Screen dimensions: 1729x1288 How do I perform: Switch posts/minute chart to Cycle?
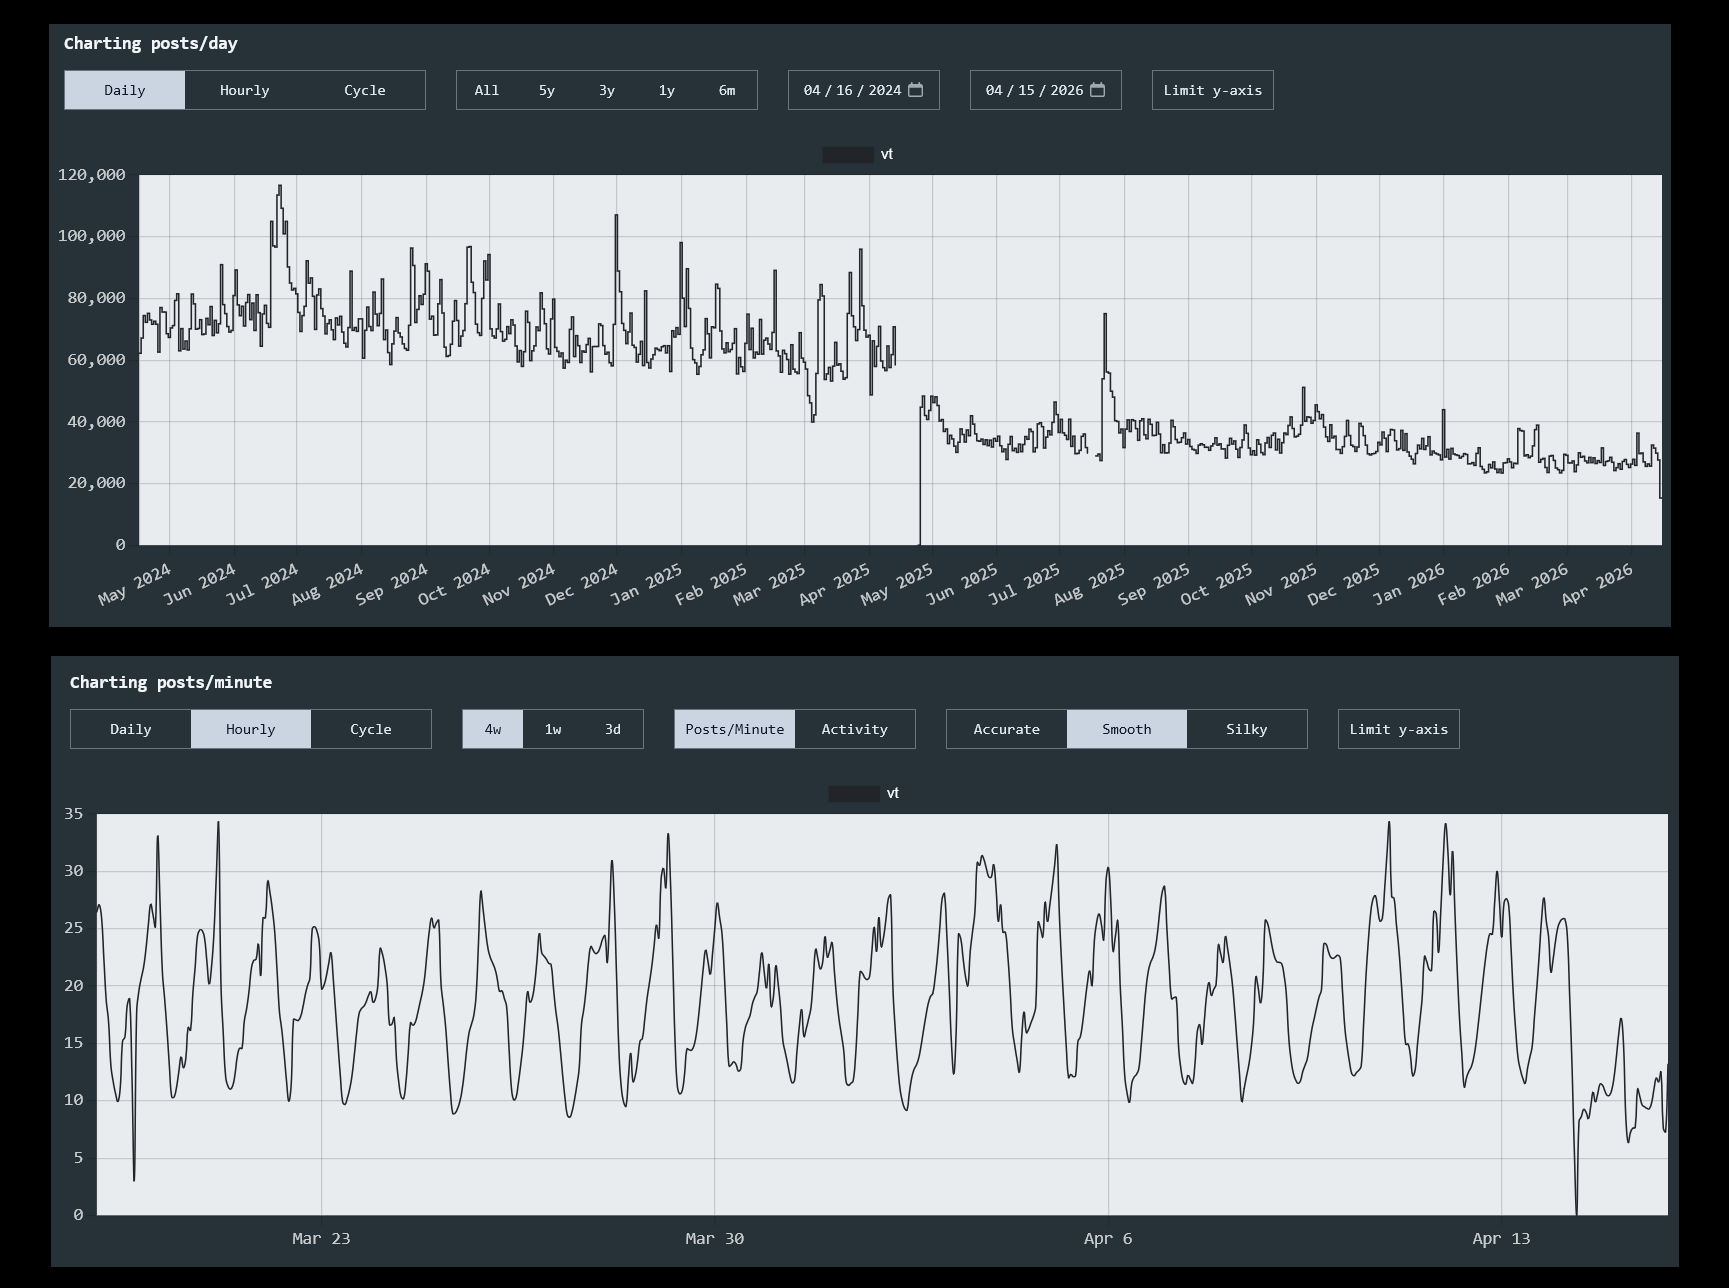[x=371, y=729]
